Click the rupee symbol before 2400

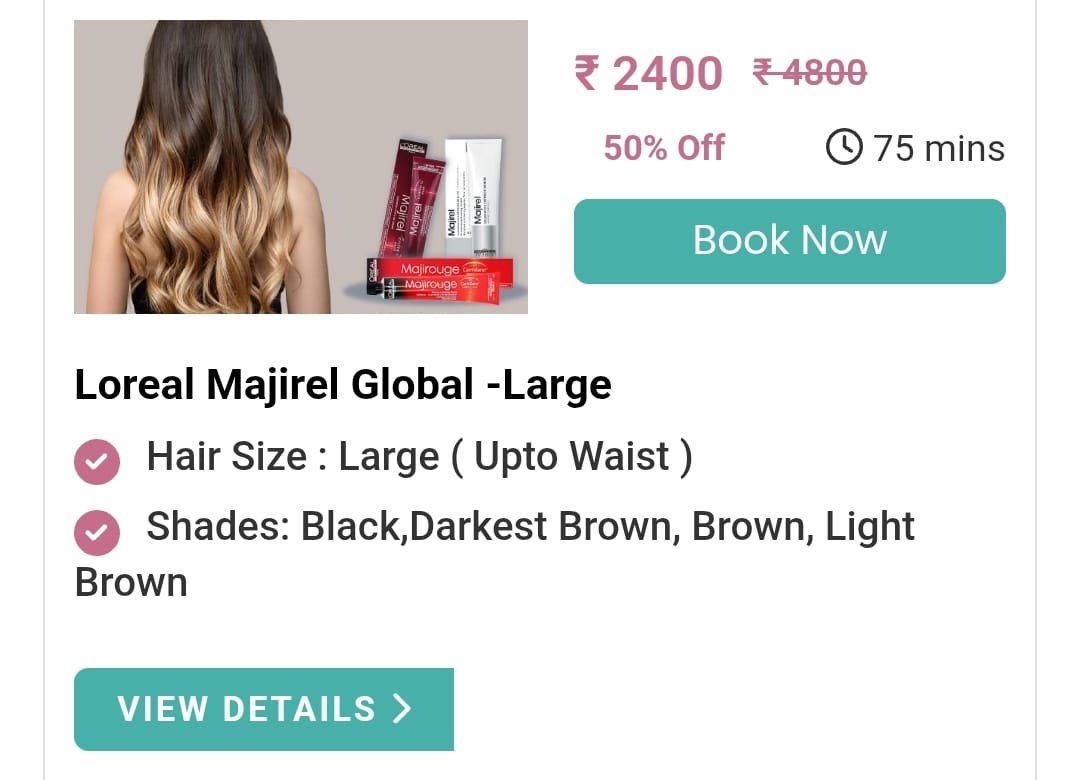pos(587,73)
